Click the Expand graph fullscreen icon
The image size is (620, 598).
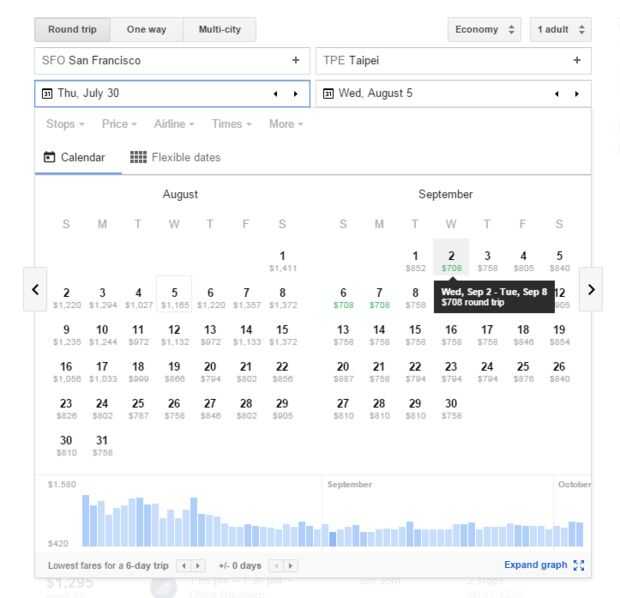(x=578, y=565)
